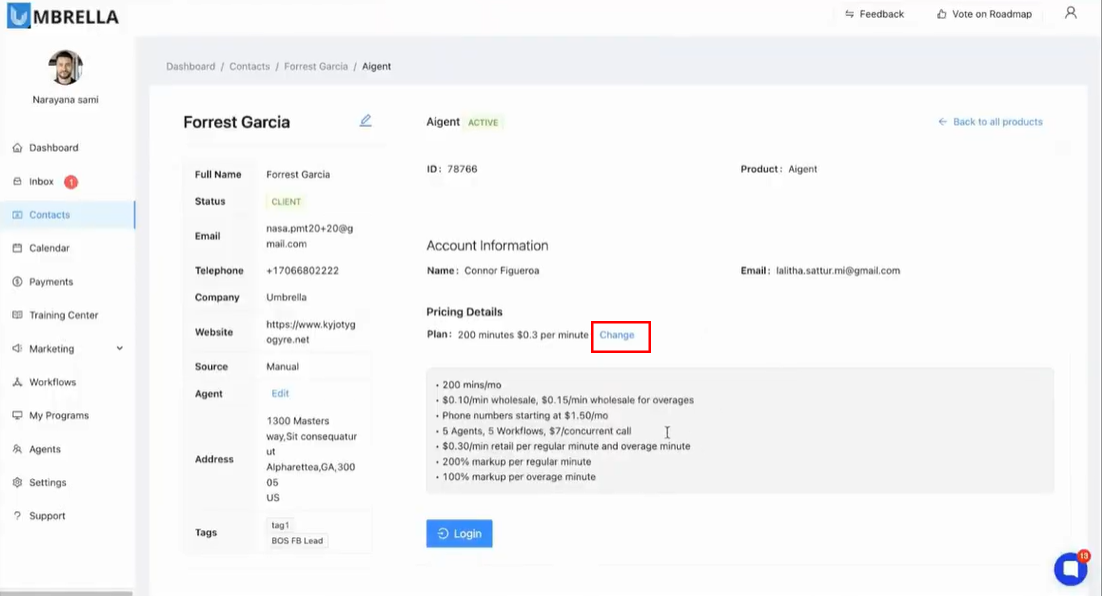Screen dimensions: 1102x596
Task: Click the Workflows icon in sidebar
Action: tap(18, 382)
